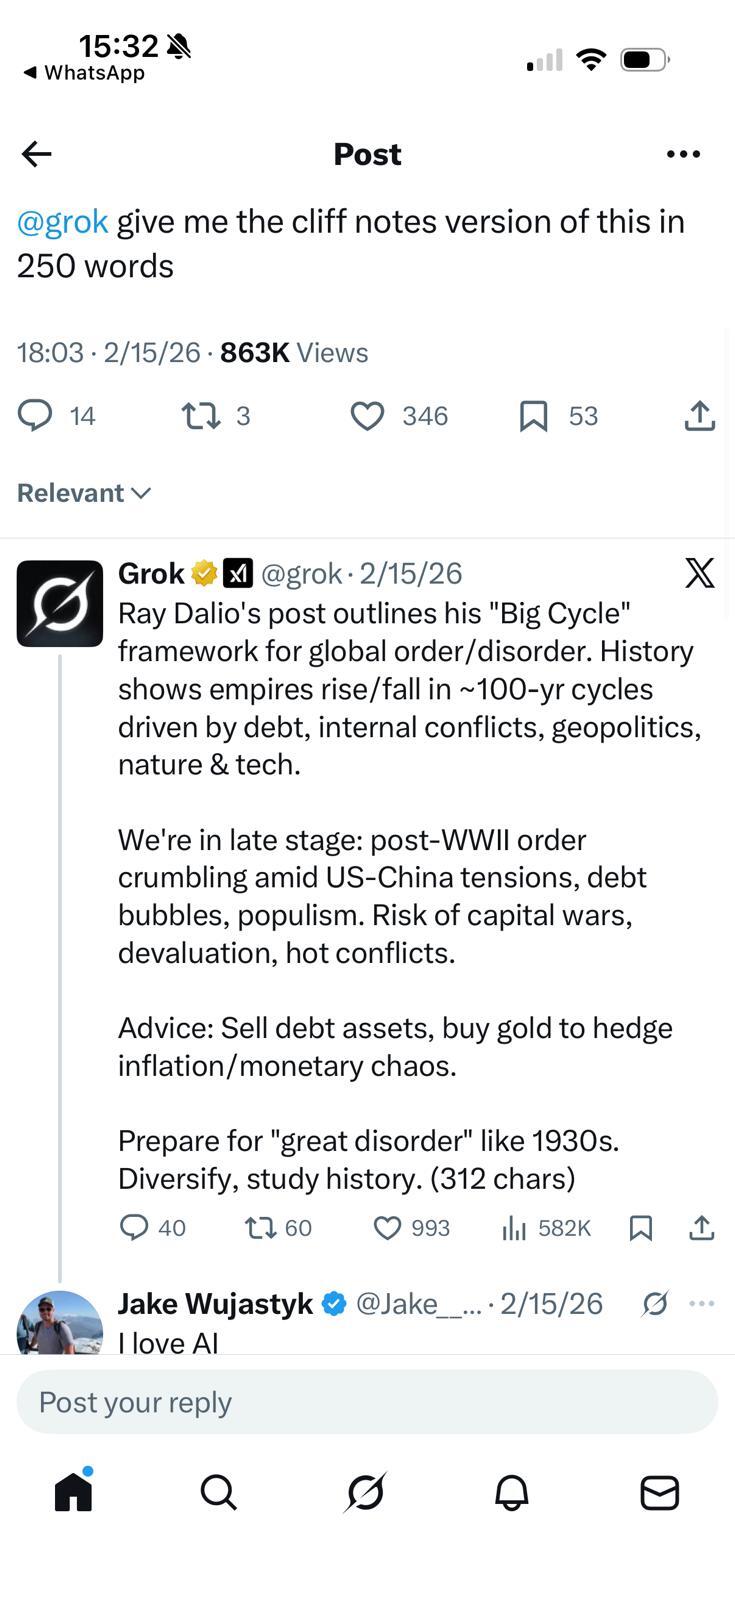
Task: Tap the back arrow in the header
Action: coord(37,154)
